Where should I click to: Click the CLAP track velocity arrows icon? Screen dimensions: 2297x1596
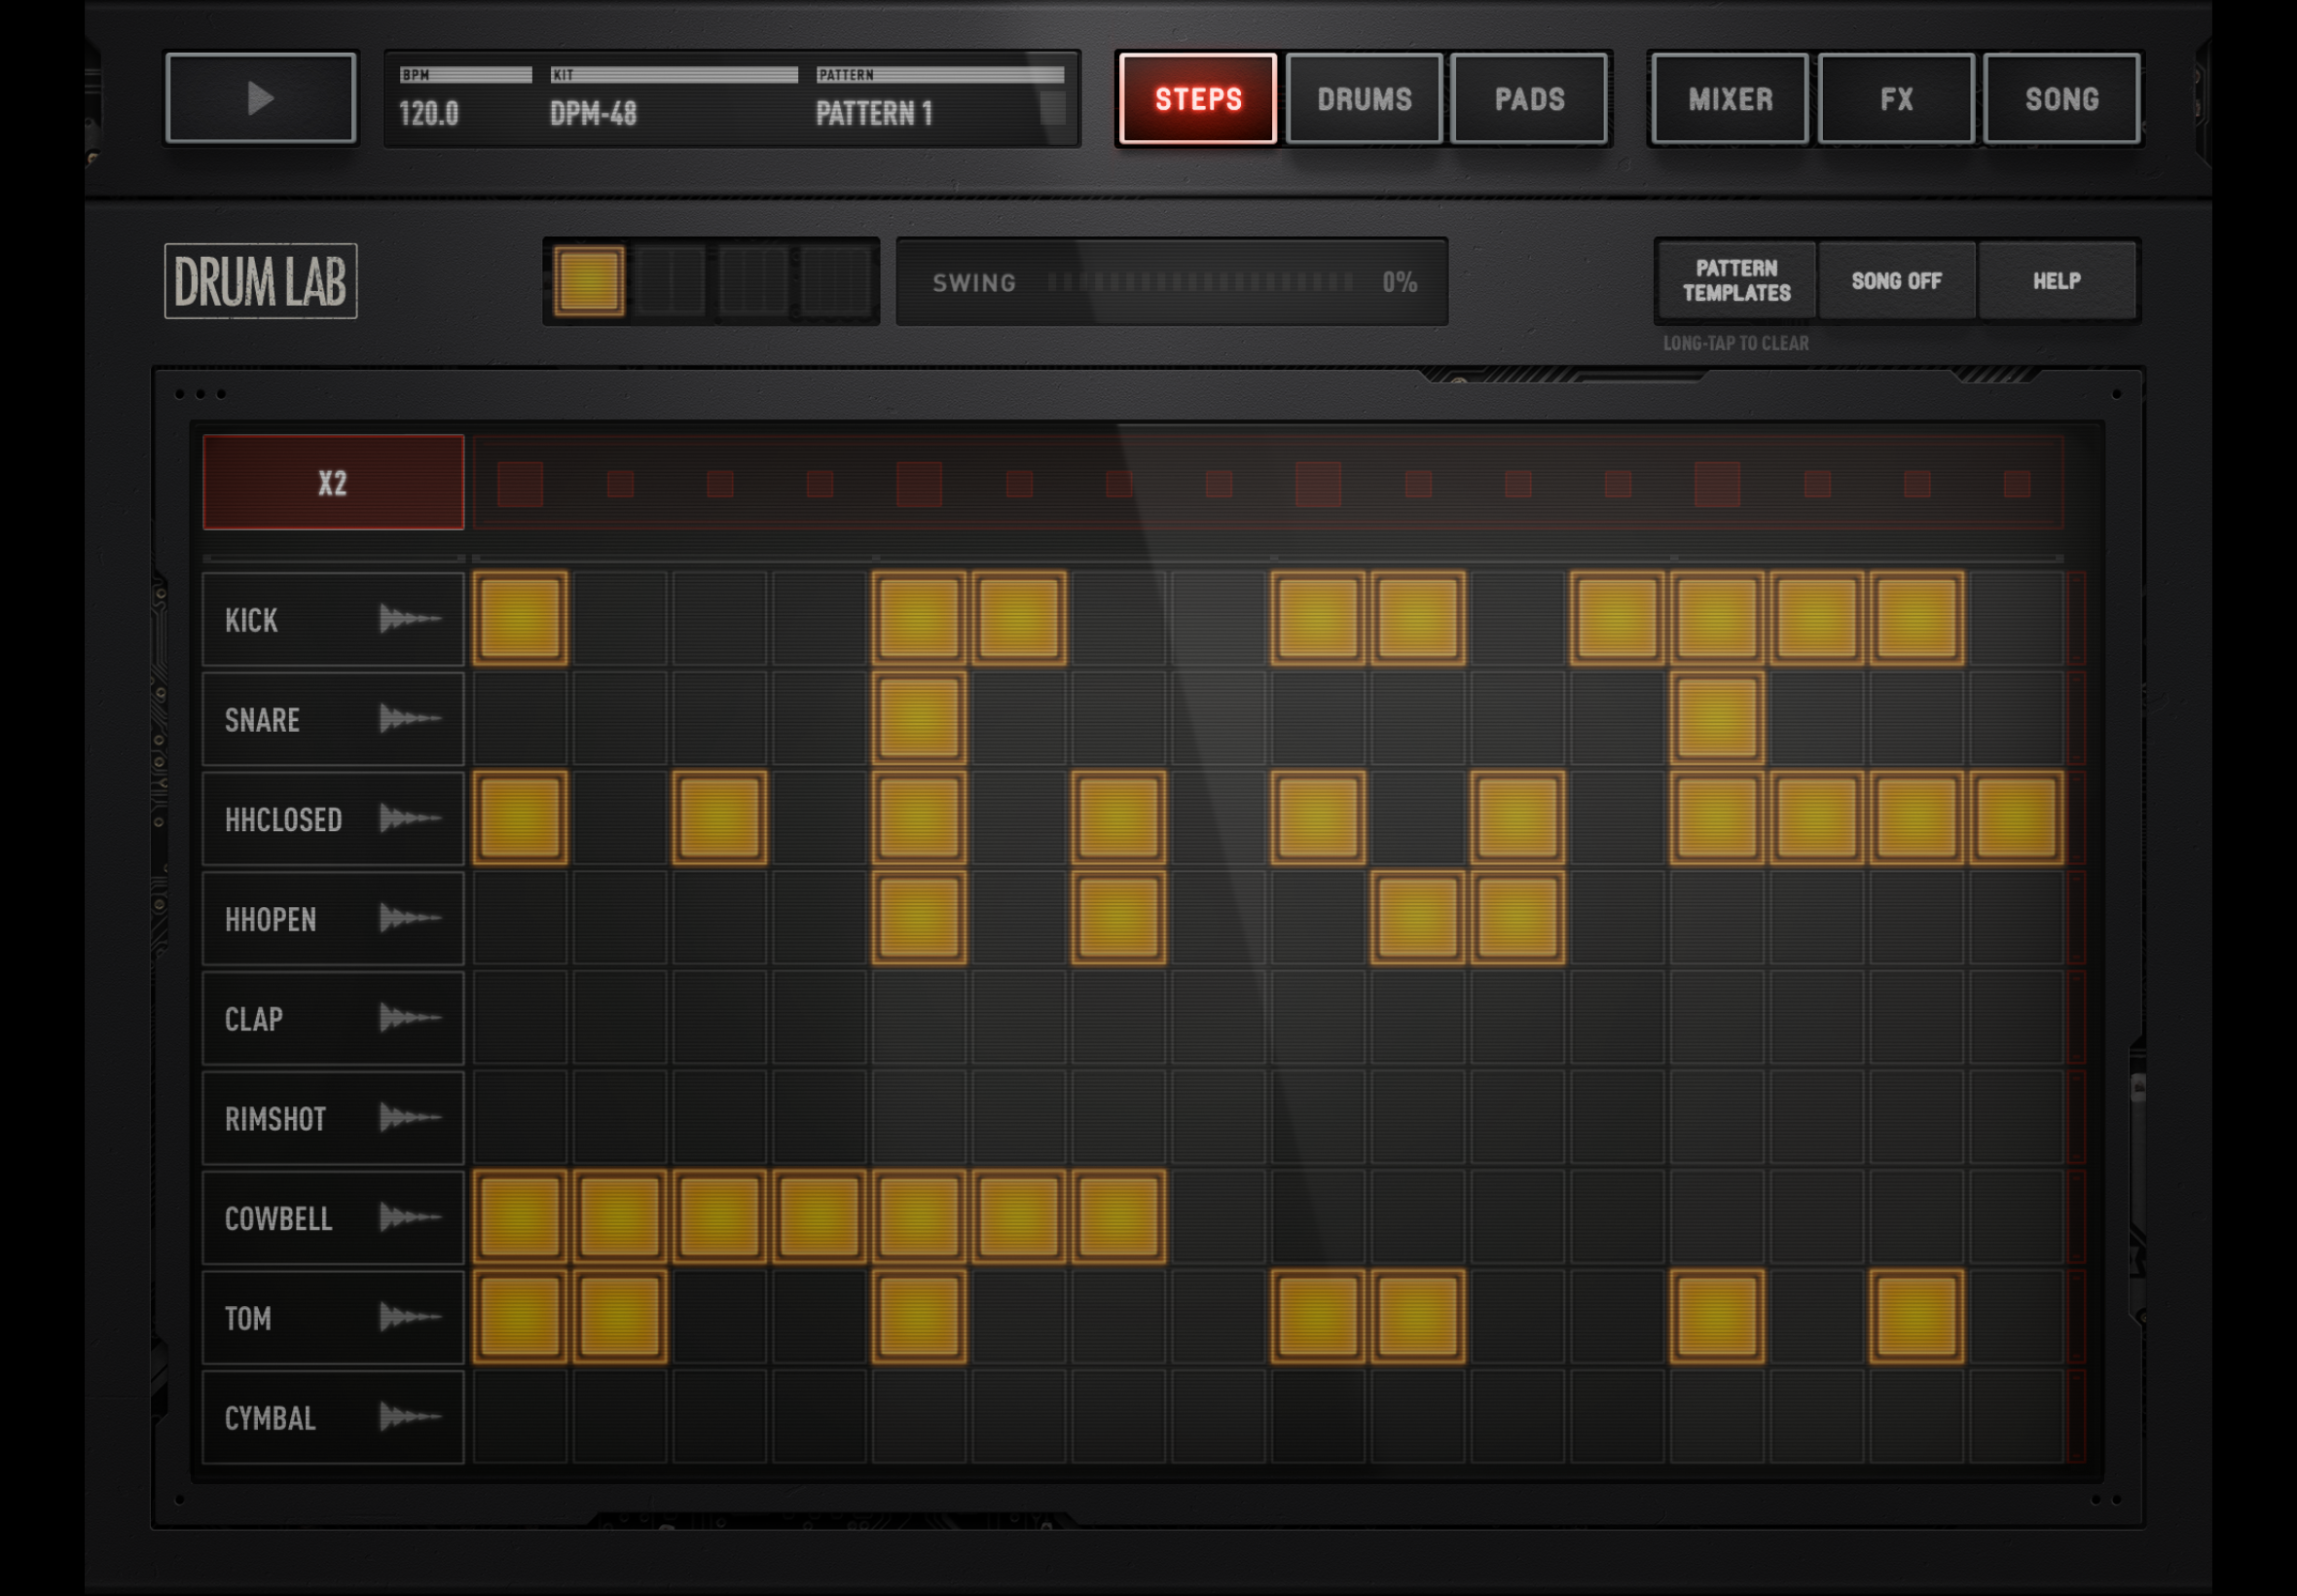click(410, 1018)
